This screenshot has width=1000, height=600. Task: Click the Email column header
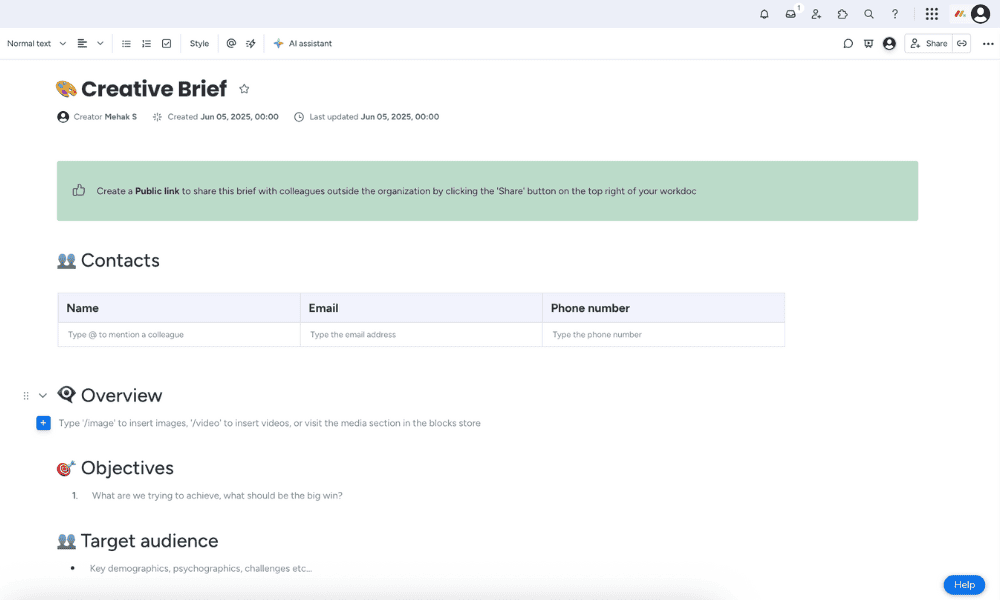point(421,308)
